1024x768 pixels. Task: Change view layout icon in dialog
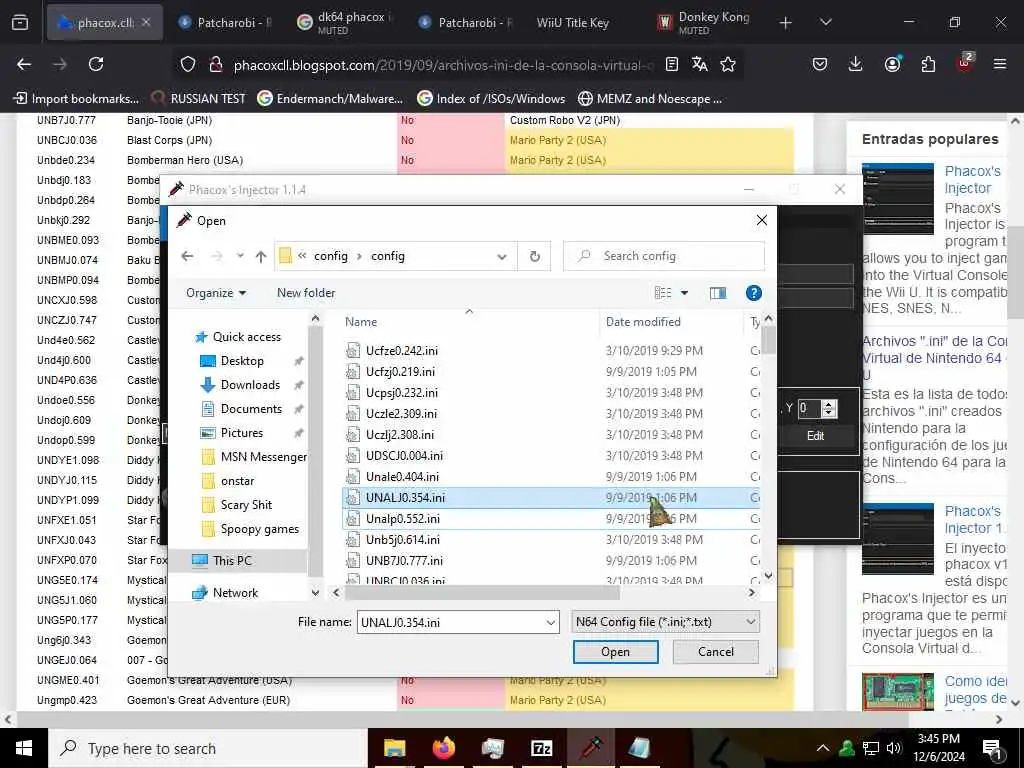663,293
